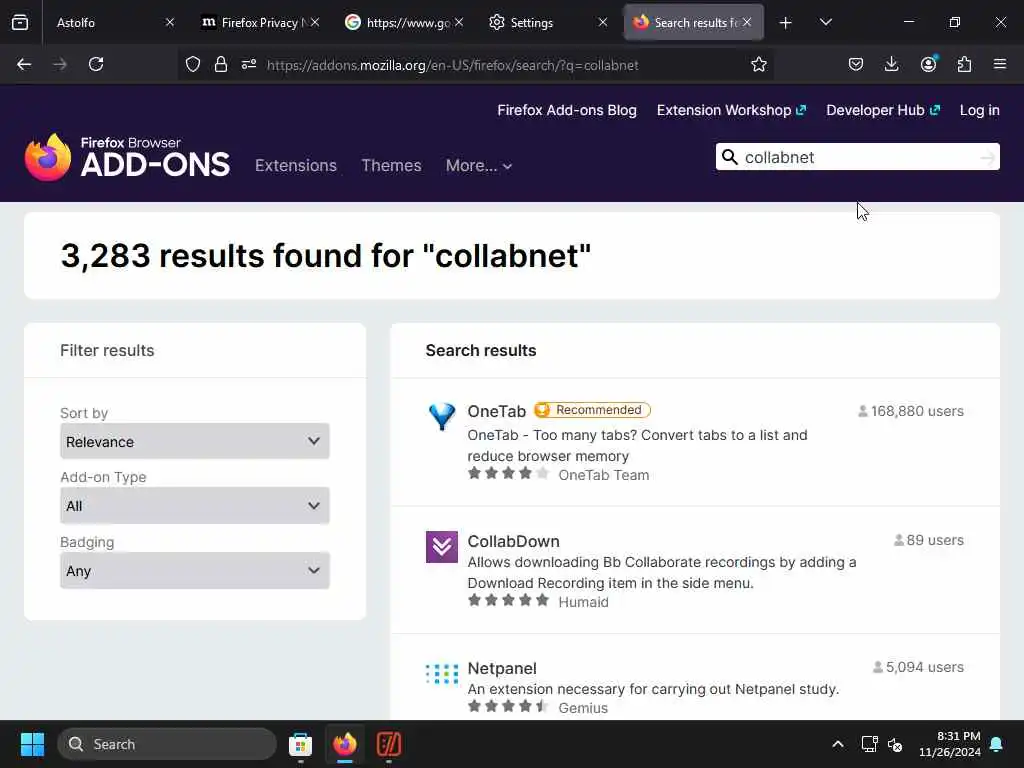
Task: Click the CollabDown extension icon
Action: pos(442,547)
